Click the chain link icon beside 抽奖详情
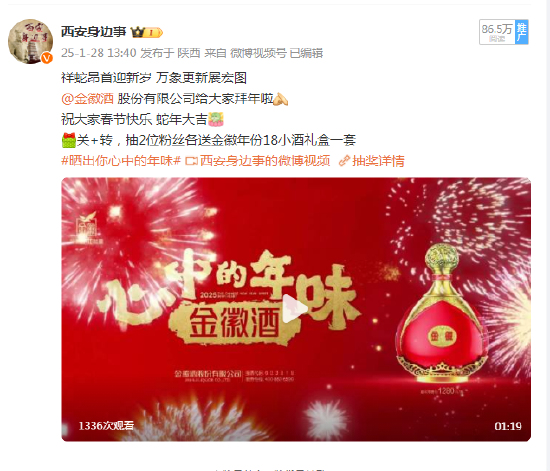Viewport: 550px width, 471px height. (344, 161)
